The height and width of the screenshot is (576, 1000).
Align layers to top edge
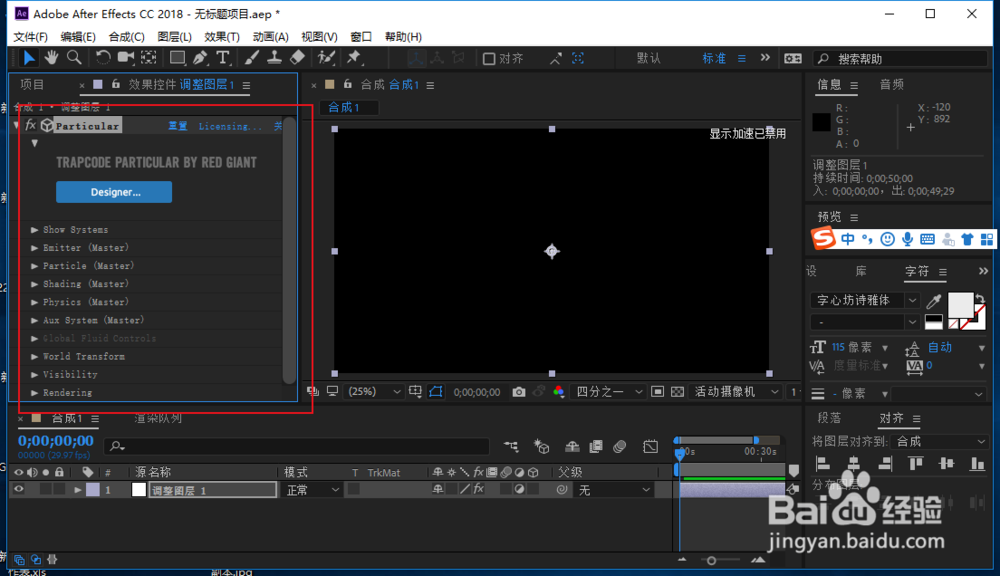[915, 464]
